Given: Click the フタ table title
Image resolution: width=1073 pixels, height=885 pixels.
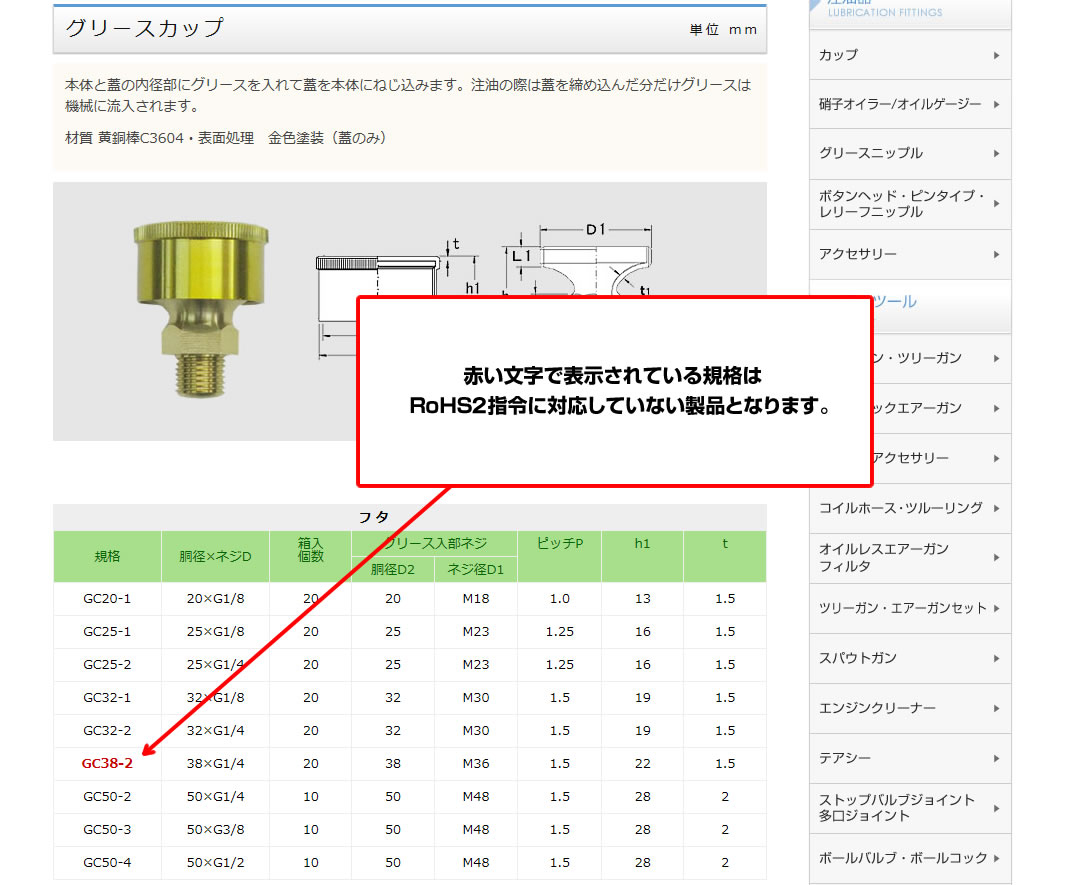Looking at the screenshot, I should tap(374, 517).
